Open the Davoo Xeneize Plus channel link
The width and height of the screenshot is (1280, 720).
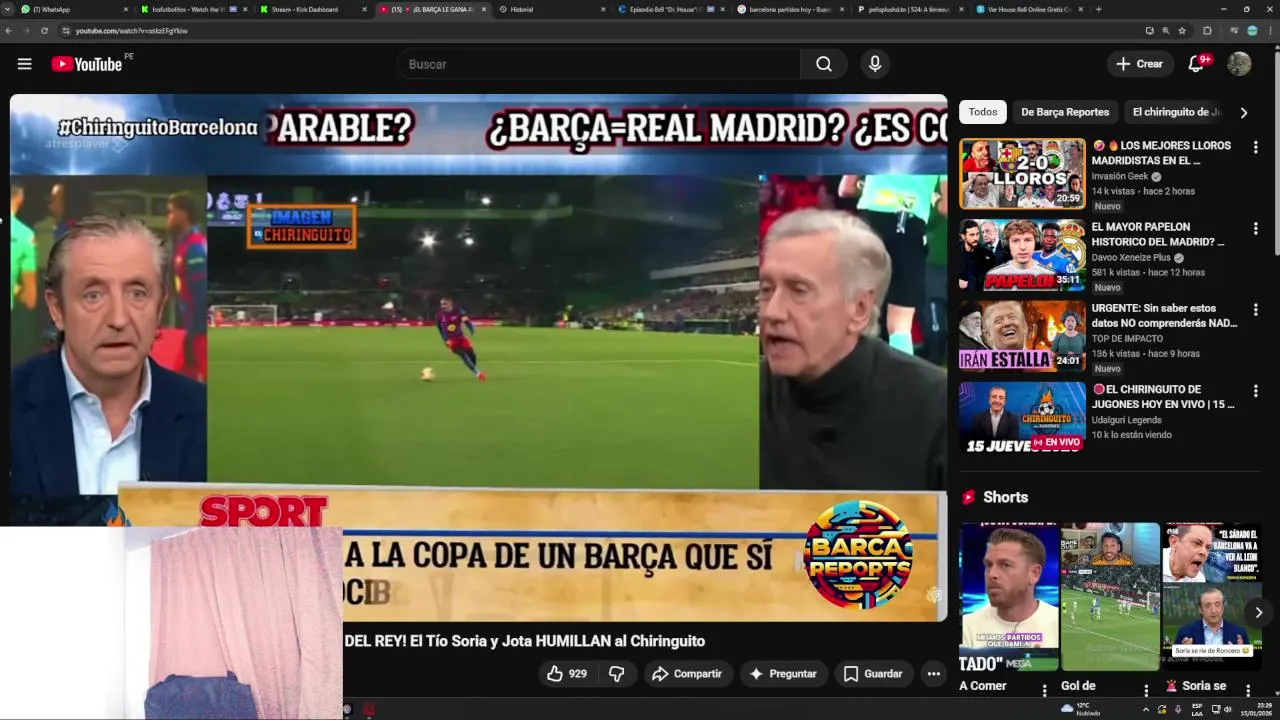pos(1131,257)
